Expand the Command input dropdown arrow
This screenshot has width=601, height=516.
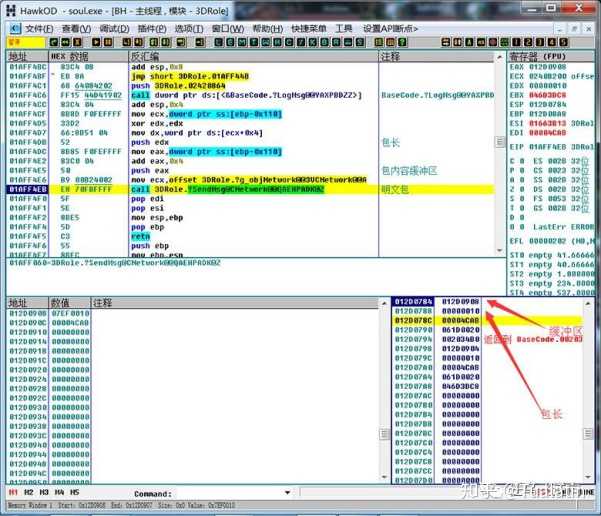pyautogui.click(x=287, y=493)
